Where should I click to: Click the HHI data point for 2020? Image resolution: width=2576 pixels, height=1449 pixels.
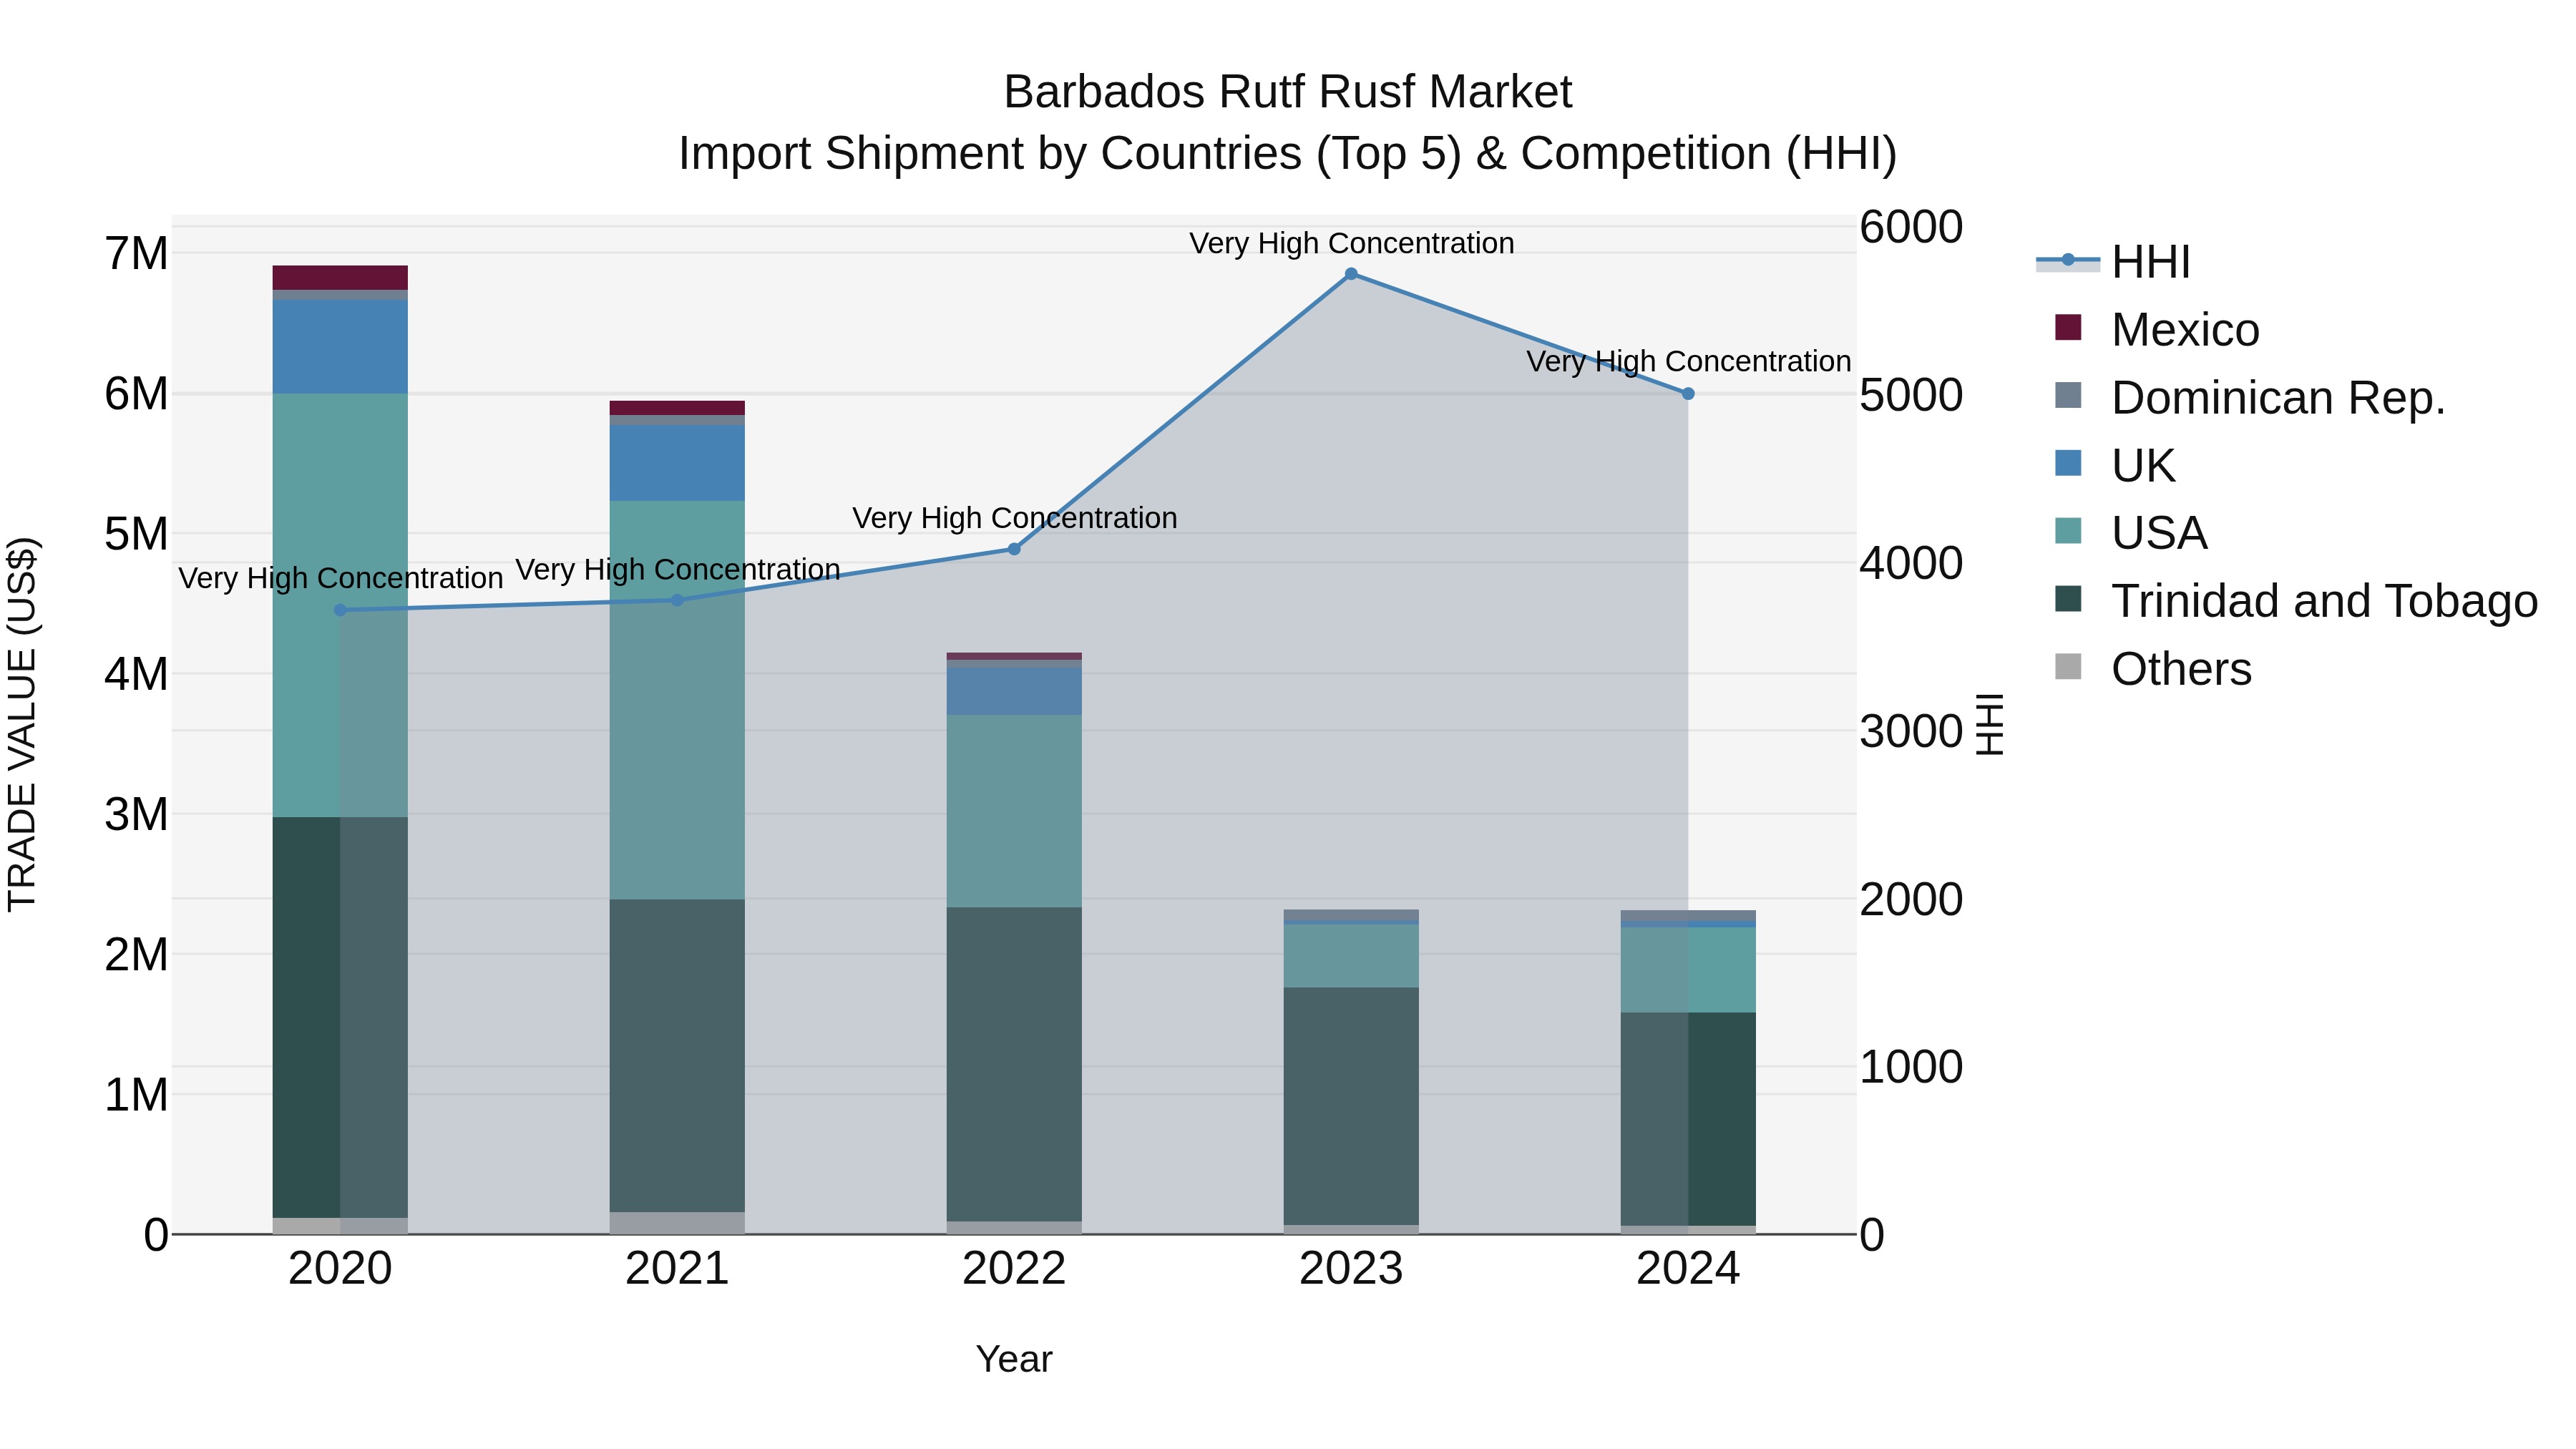click(340, 610)
